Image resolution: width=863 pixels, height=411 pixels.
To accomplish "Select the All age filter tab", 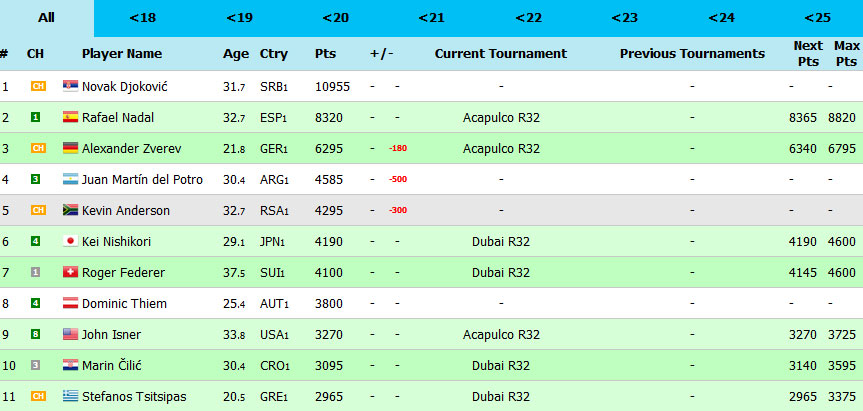I will click(x=46, y=18).
